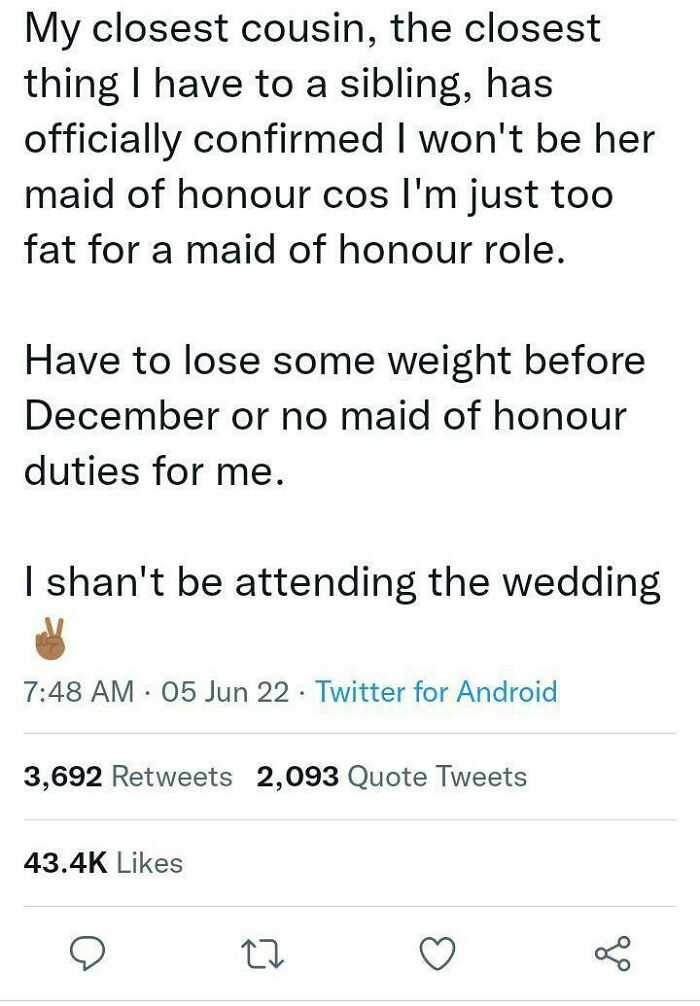Show the 43.4K Likes list
700x1006 pixels.
pyautogui.click(x=103, y=862)
